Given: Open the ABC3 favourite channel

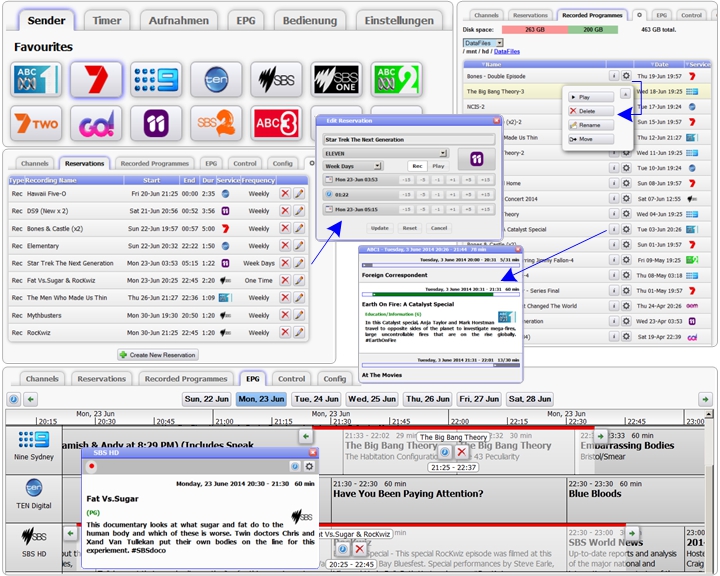Looking at the screenshot, I should pyautogui.click(x=276, y=124).
